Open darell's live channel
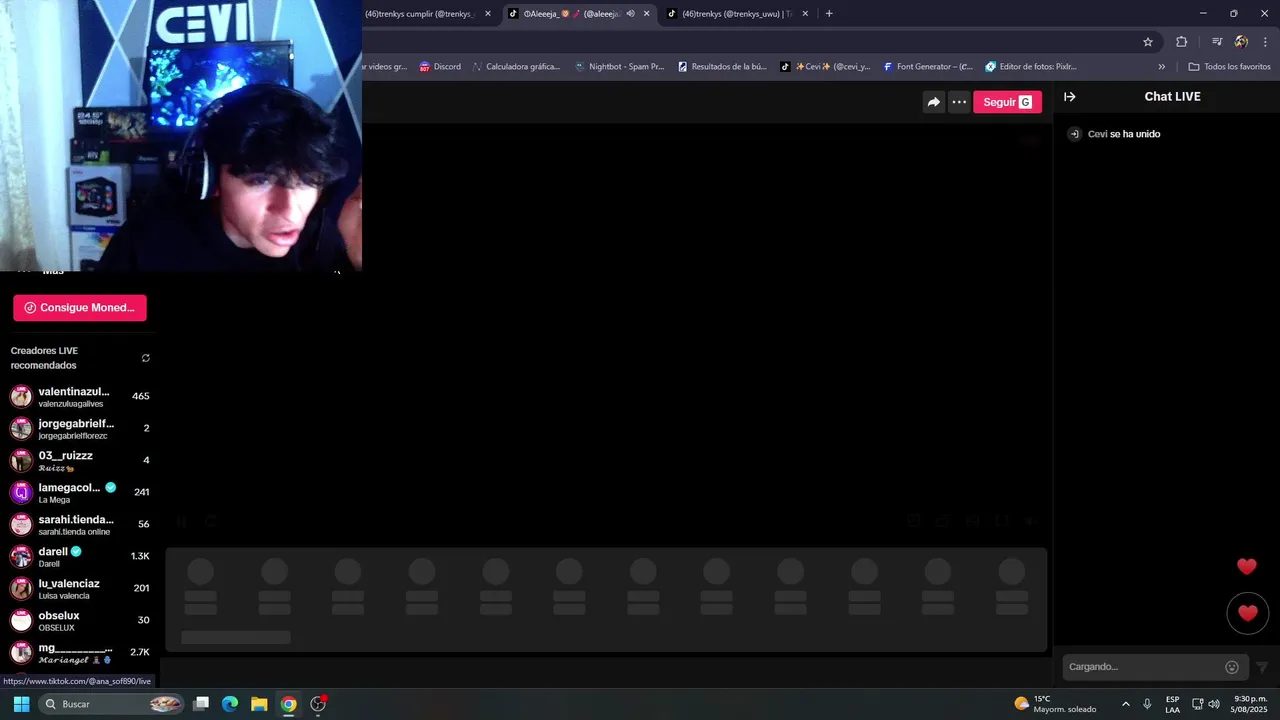 coord(80,556)
